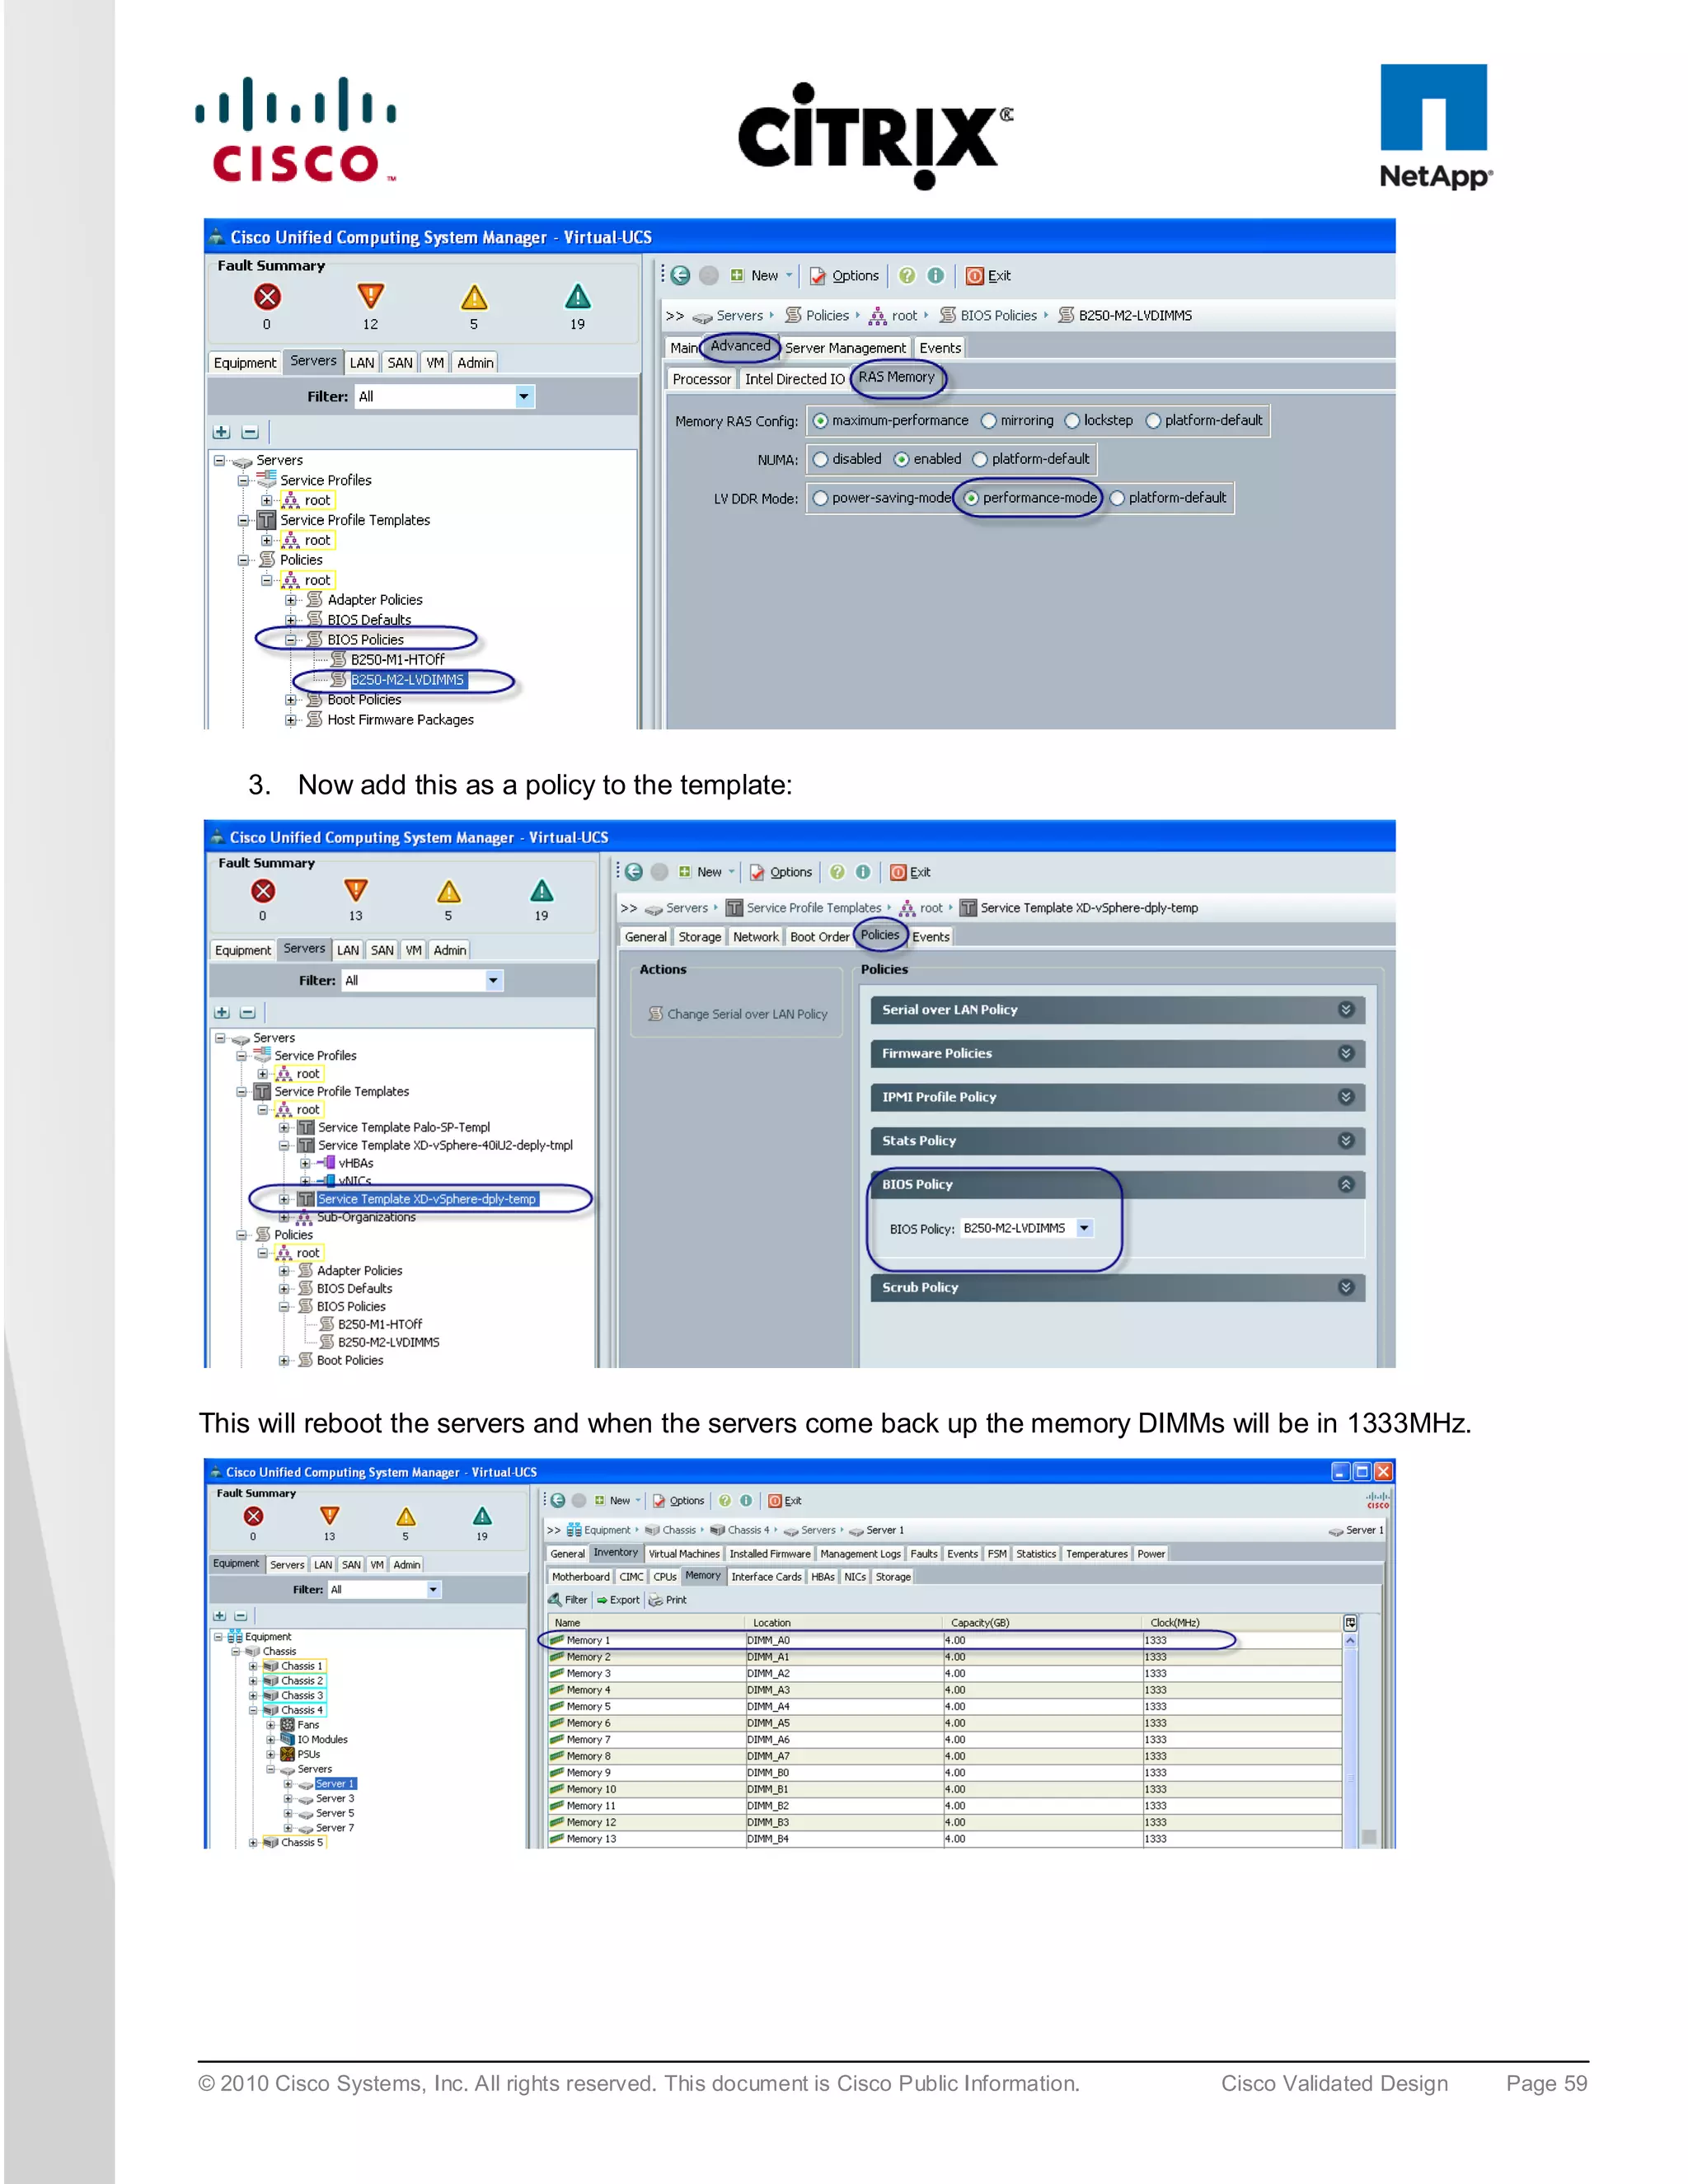Viewport: 1688px width, 2184px height.
Task: Click the IO Modules tree icon
Action: (x=287, y=1739)
